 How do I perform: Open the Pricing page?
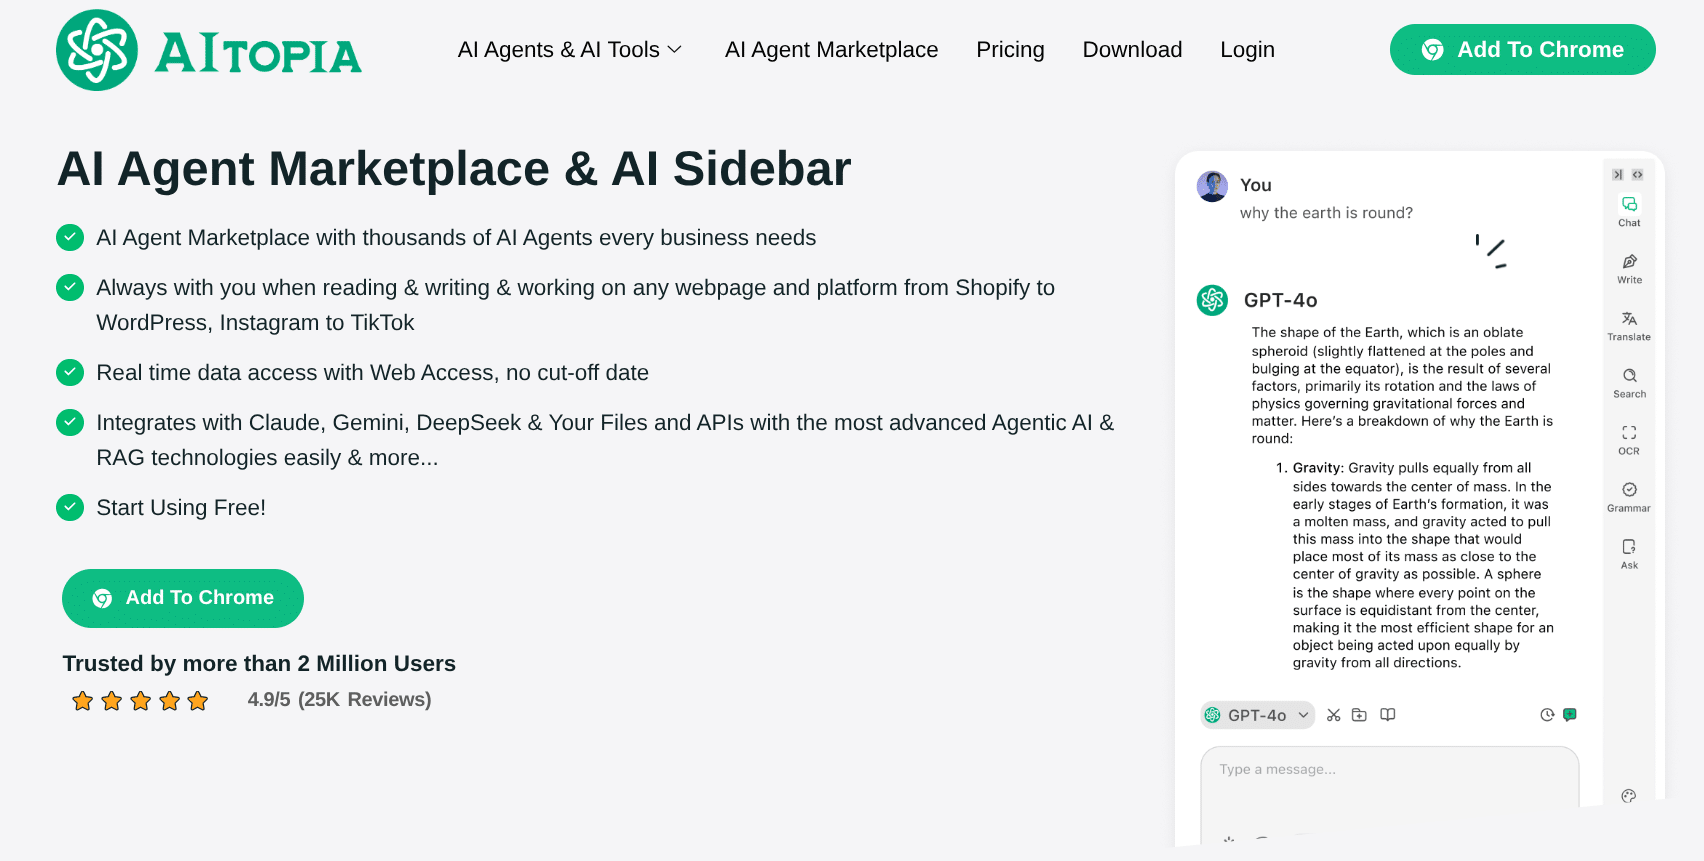[x=1010, y=50]
